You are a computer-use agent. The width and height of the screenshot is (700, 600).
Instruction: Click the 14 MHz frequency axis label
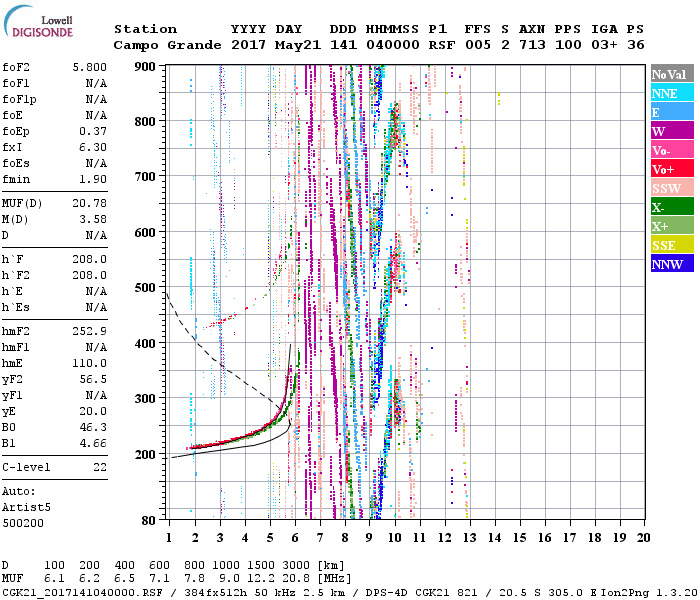point(494,538)
